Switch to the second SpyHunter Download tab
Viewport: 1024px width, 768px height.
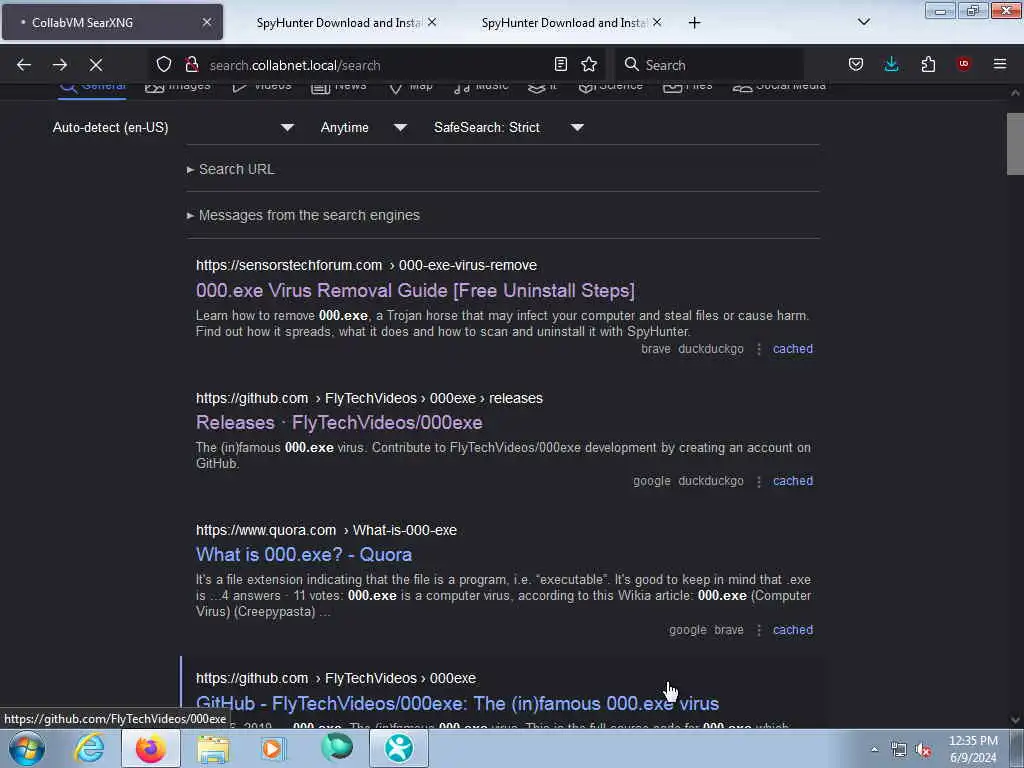tap(564, 22)
